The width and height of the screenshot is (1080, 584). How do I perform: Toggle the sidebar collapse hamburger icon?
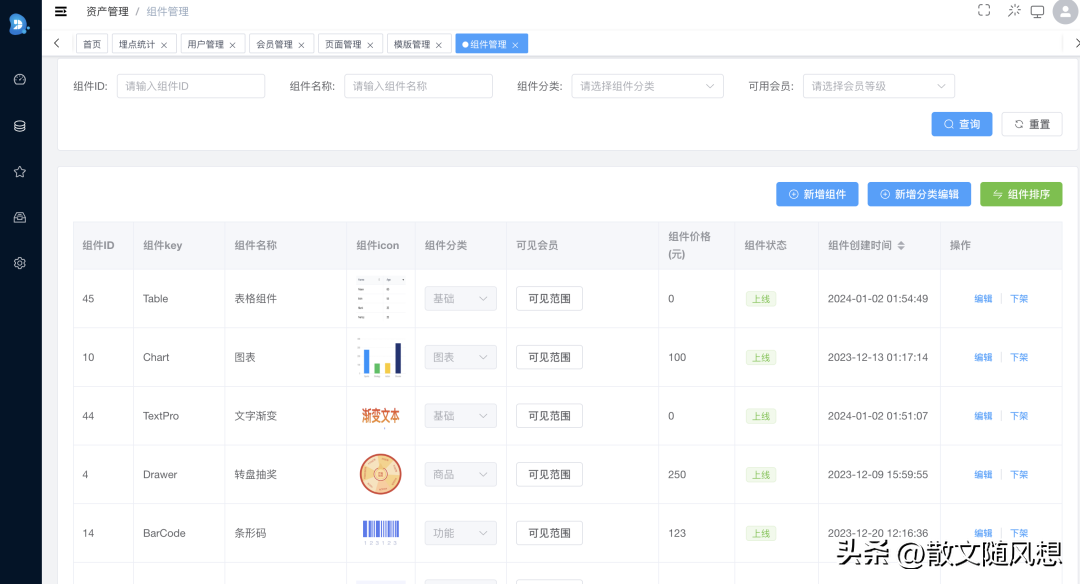pyautogui.click(x=61, y=11)
